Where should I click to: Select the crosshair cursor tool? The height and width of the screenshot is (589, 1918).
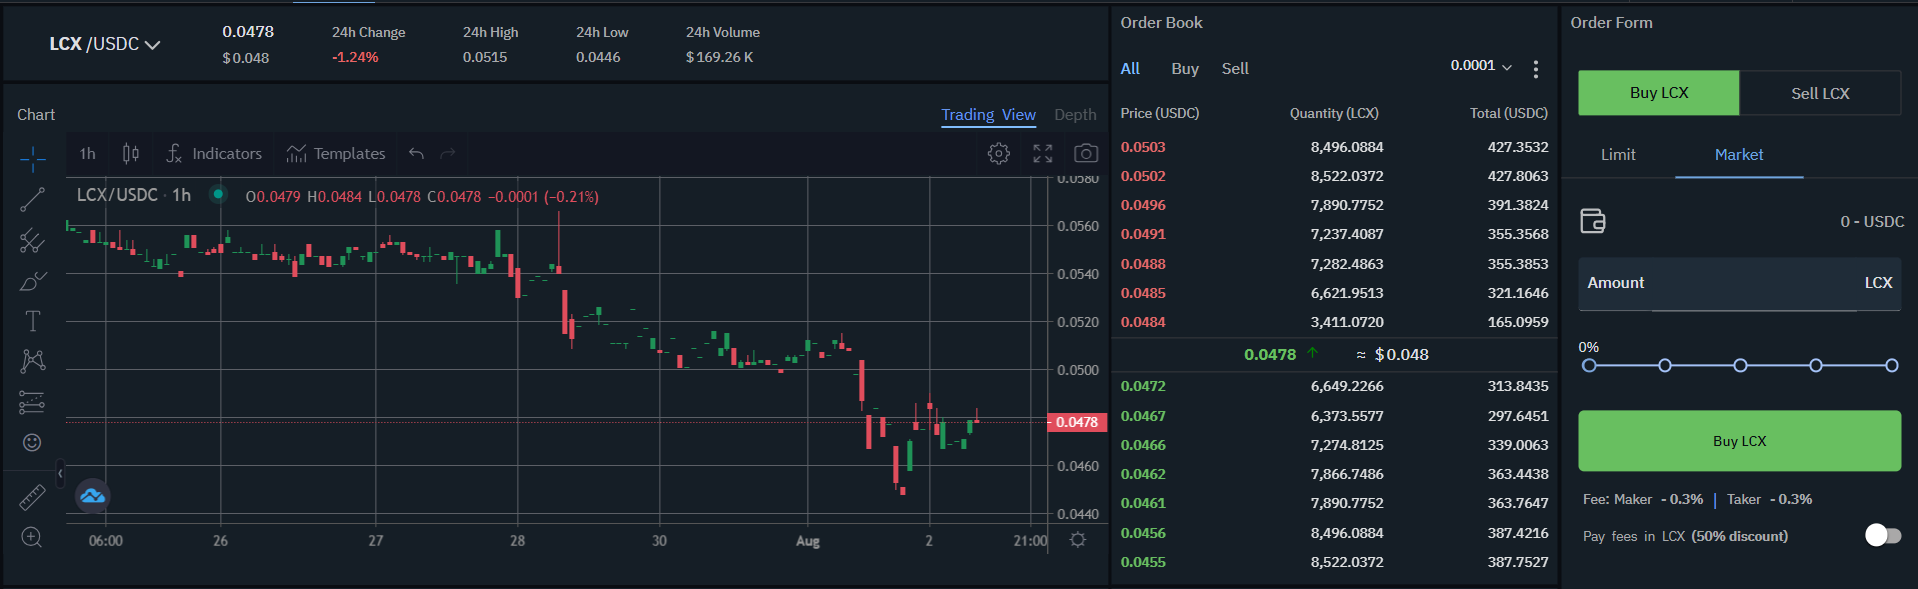32,158
